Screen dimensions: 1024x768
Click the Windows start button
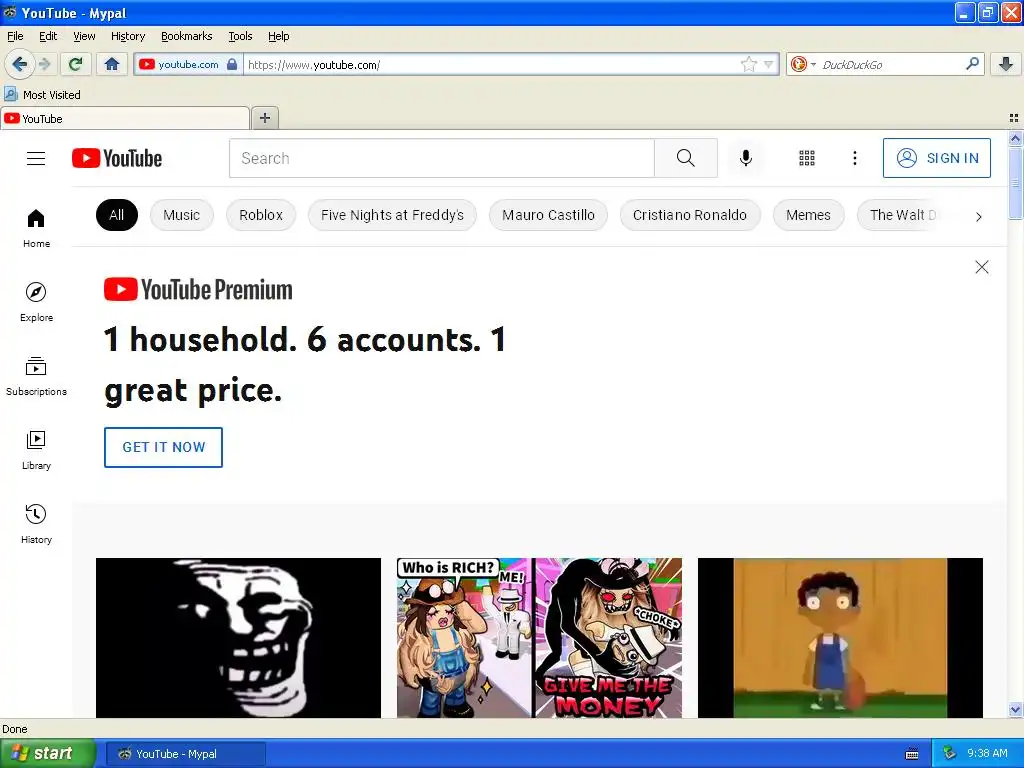47,754
